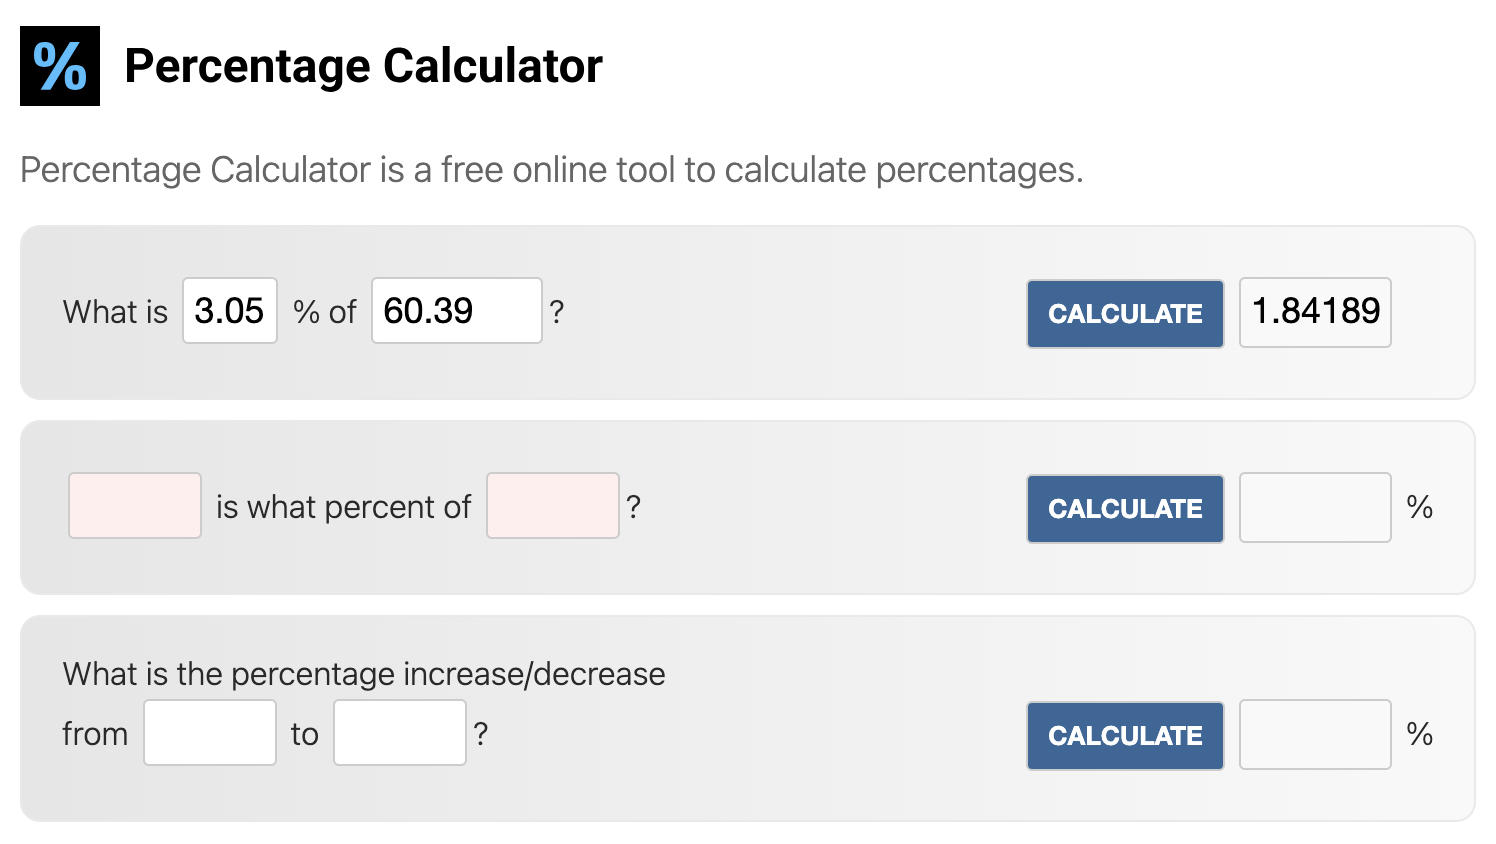Select the empty box after "is what percent of"
This screenshot has width=1496, height=844.
click(553, 506)
